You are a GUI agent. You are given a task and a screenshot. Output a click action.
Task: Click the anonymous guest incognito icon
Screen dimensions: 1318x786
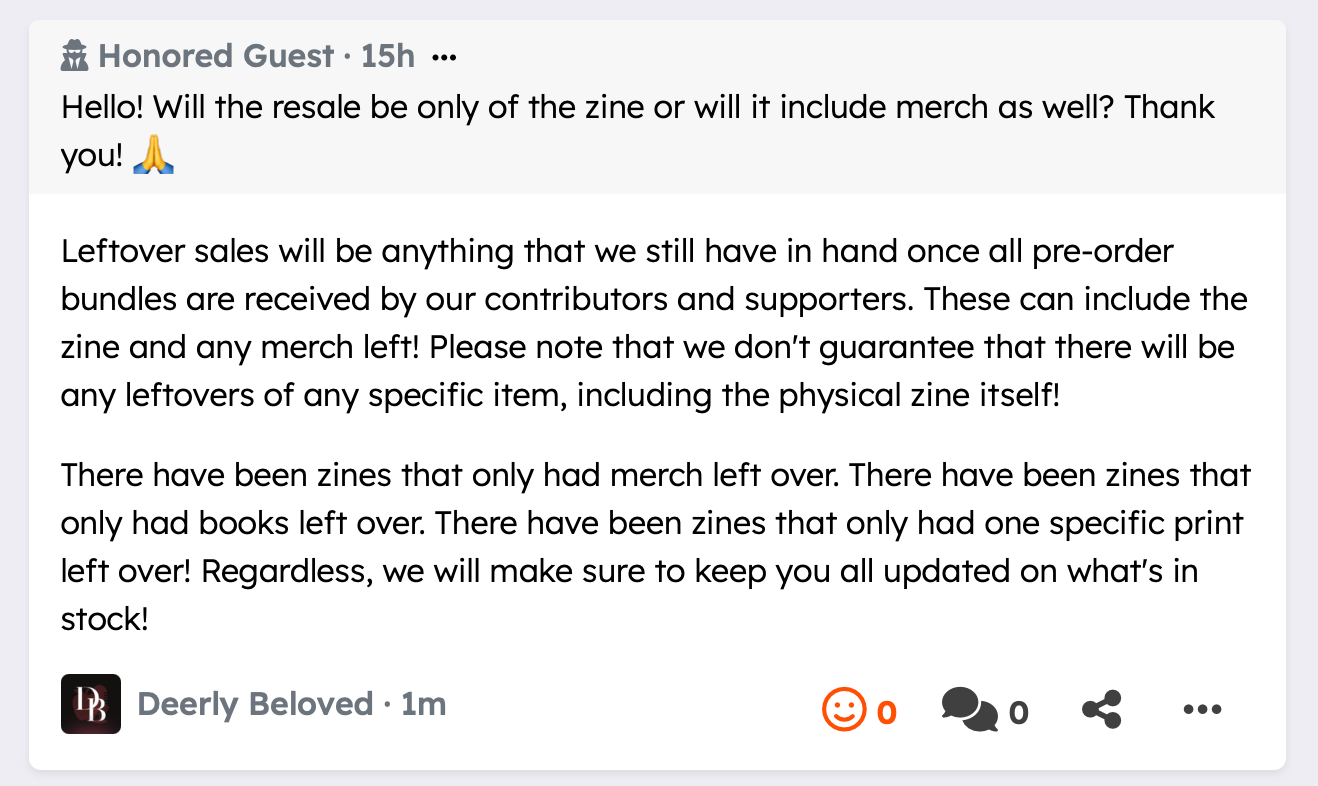click(76, 57)
